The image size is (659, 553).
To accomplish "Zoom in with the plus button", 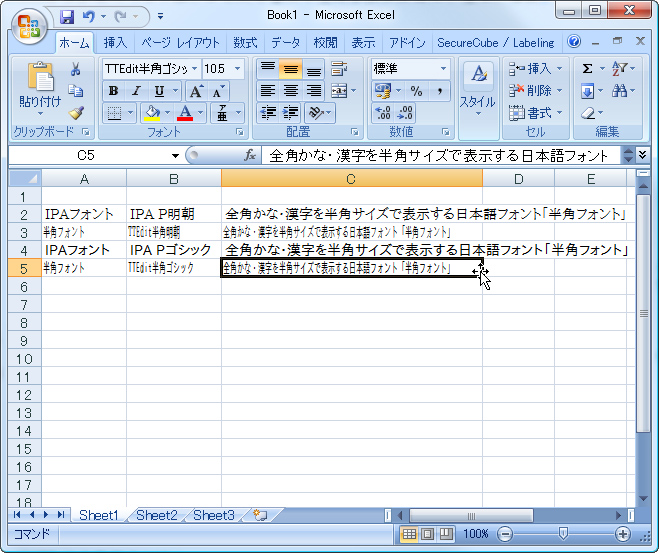I will [622, 534].
